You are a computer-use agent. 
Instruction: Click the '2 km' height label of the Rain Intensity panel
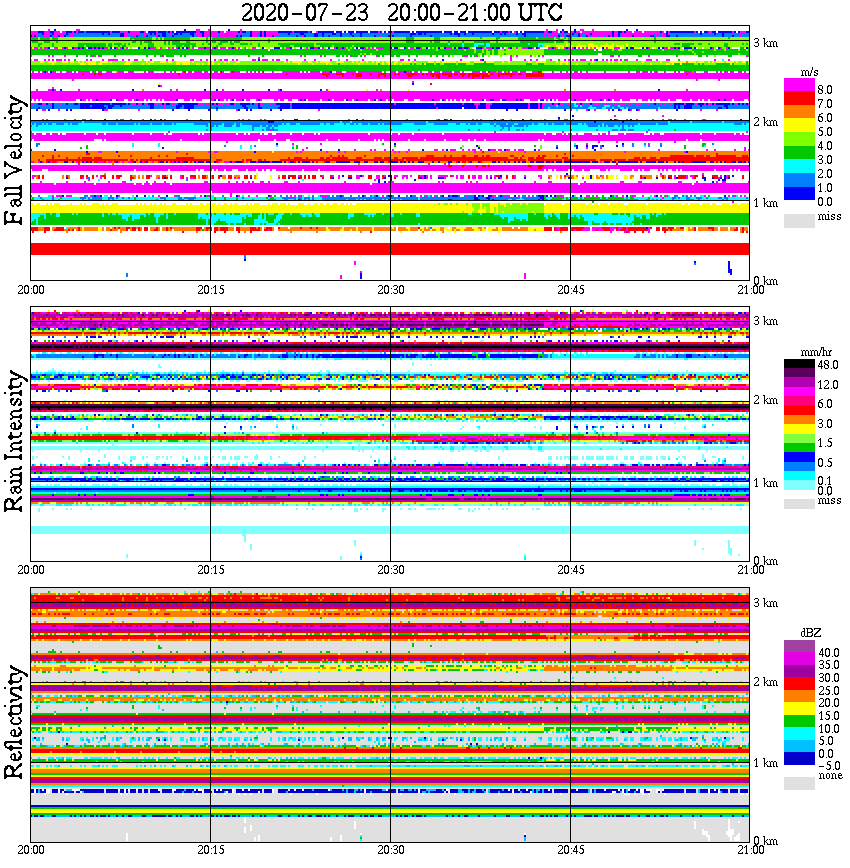[x=766, y=400]
